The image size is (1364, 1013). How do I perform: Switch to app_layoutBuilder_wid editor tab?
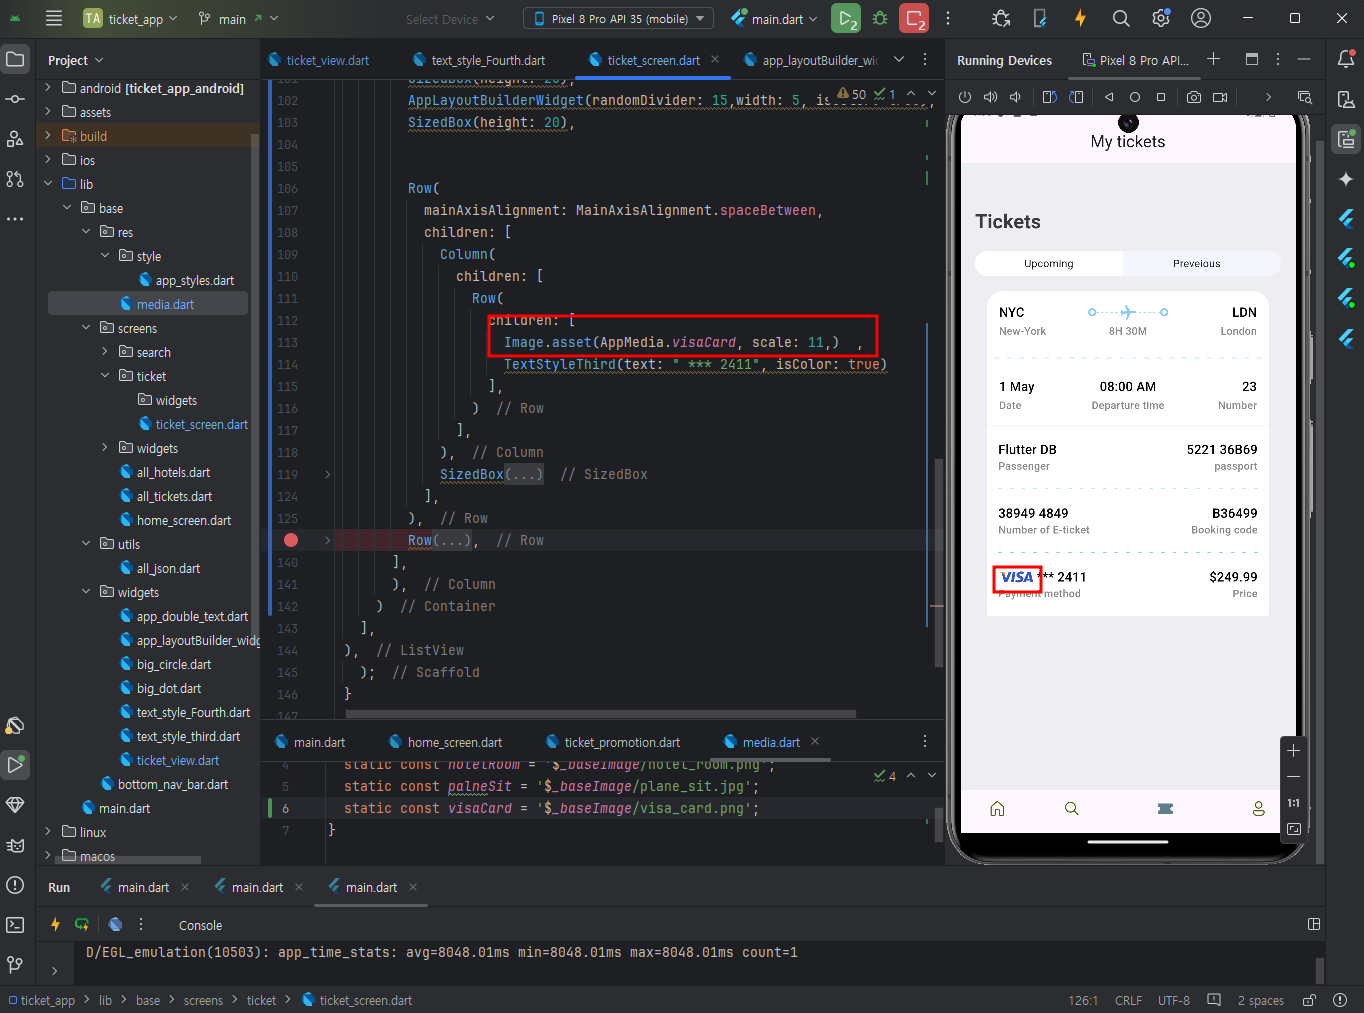pyautogui.click(x=810, y=60)
